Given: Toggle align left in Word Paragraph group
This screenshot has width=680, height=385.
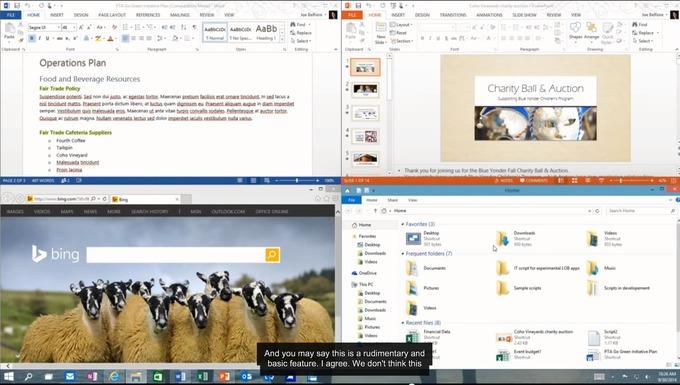Looking at the screenshot, I should [125, 39].
